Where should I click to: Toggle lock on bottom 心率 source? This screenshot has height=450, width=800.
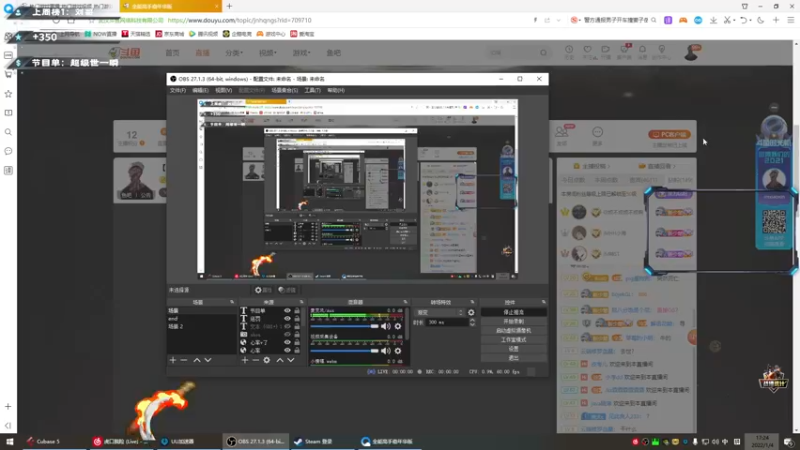297,351
